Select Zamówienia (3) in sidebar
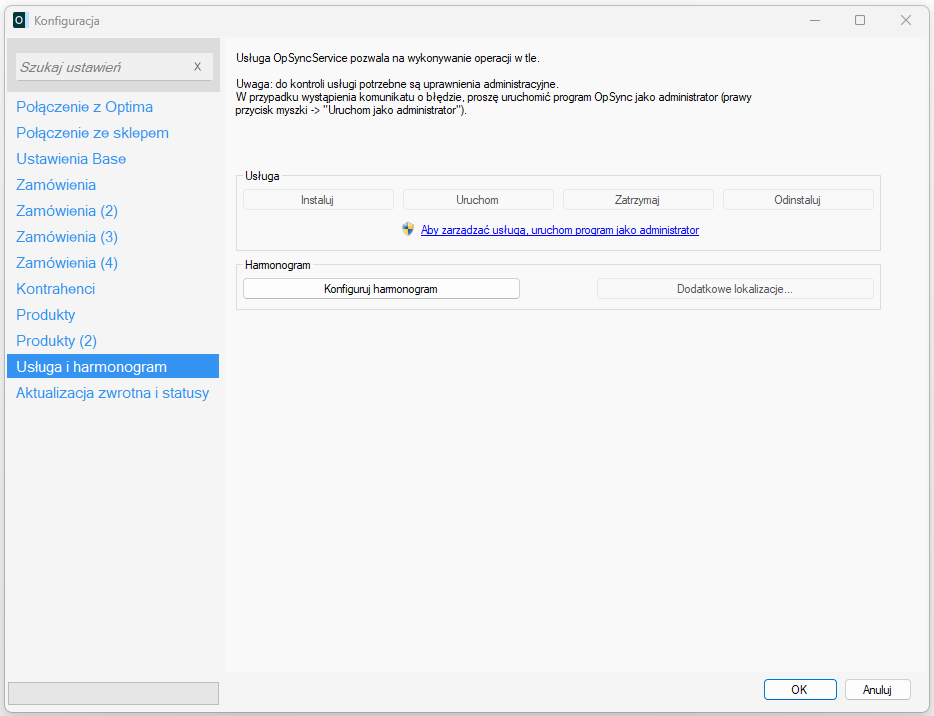This screenshot has width=934, height=716. (67, 237)
